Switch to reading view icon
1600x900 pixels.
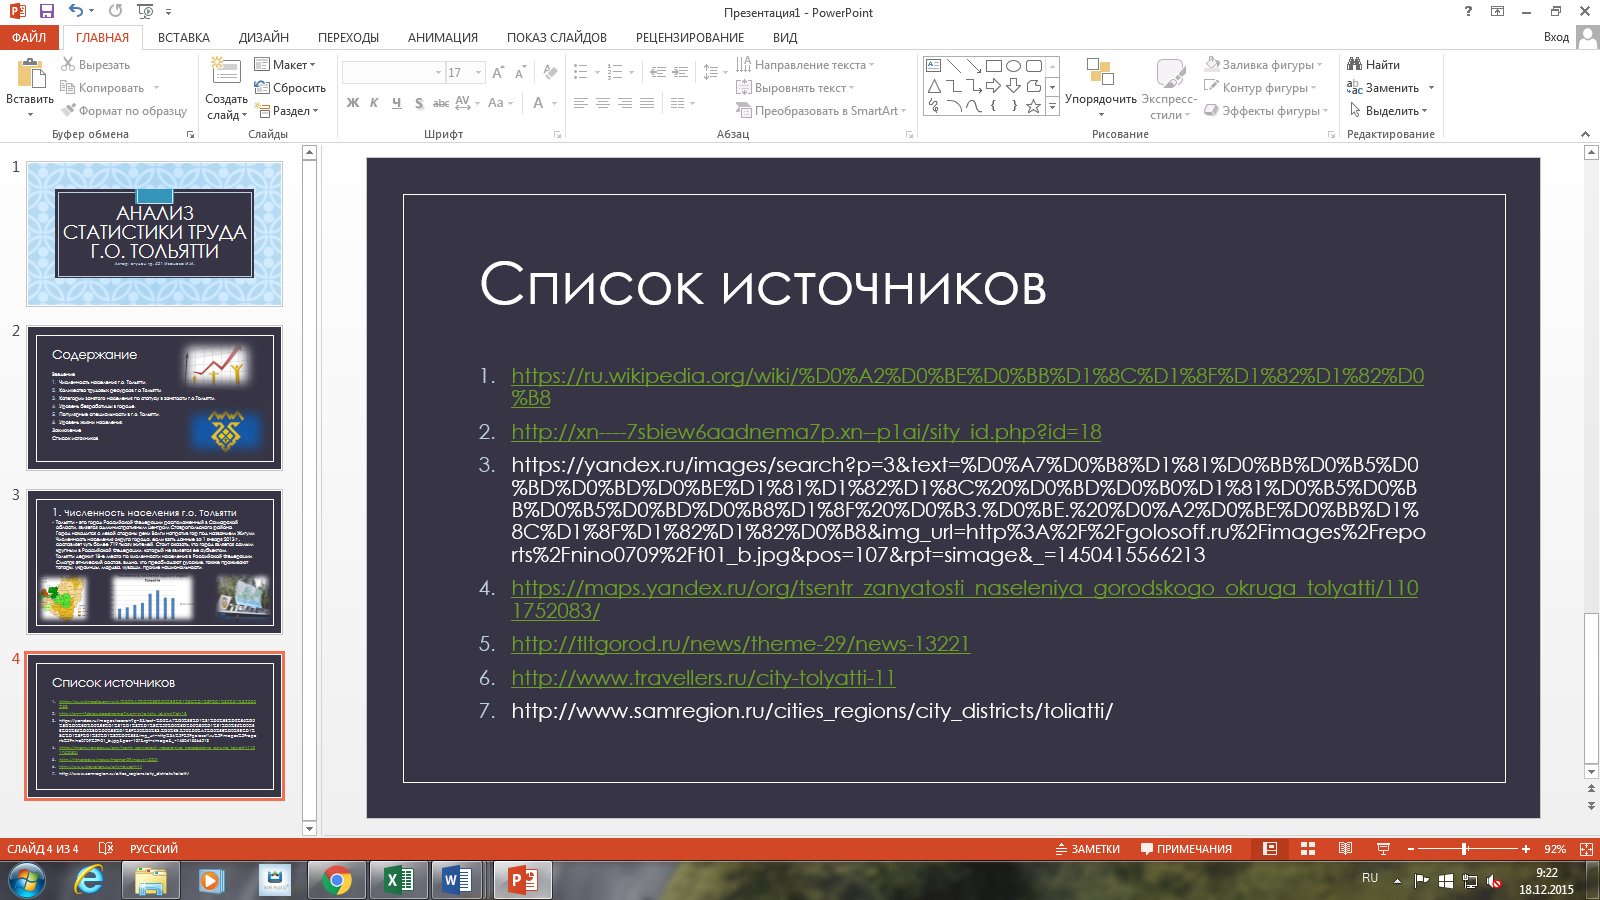[x=1346, y=849]
